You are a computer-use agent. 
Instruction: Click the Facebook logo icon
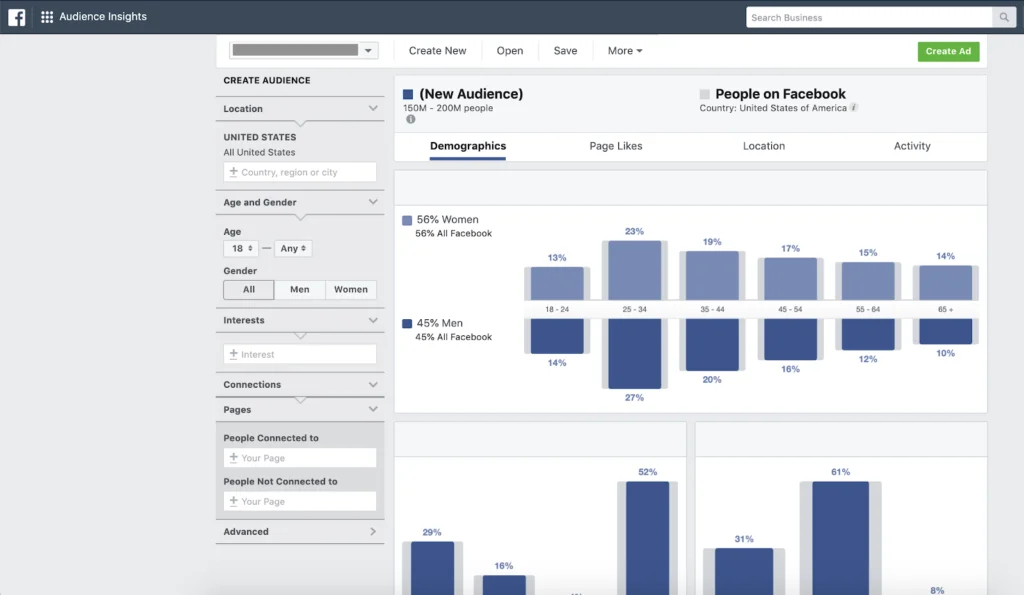[16, 17]
